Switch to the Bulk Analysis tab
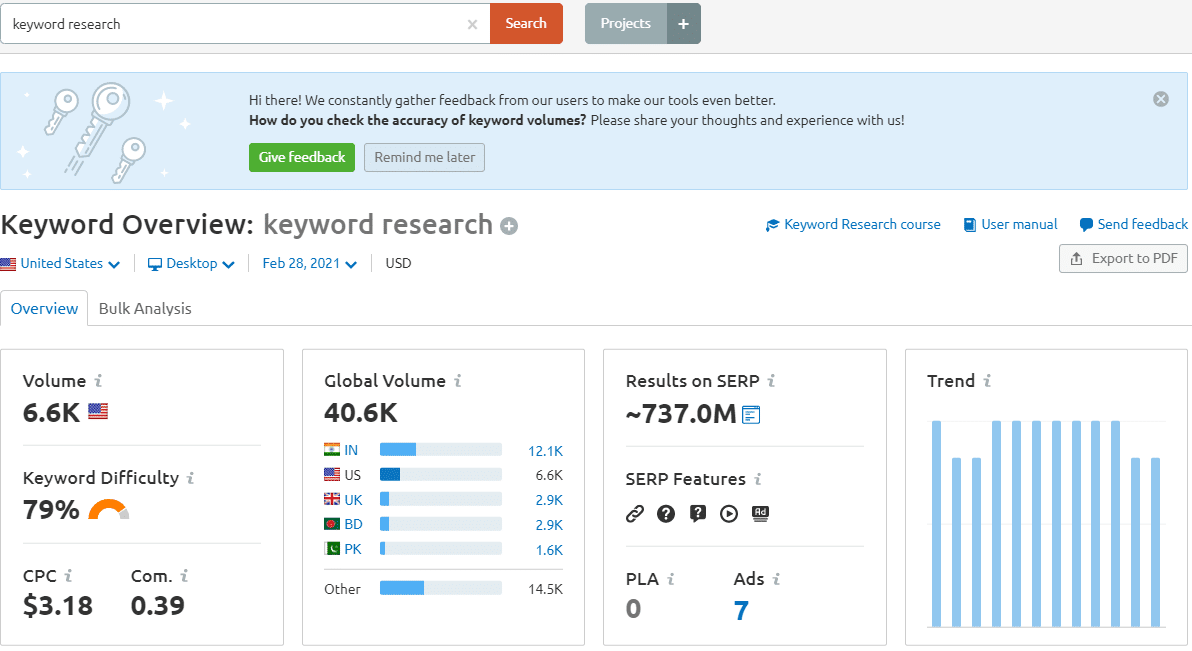The image size is (1192, 651). [145, 309]
